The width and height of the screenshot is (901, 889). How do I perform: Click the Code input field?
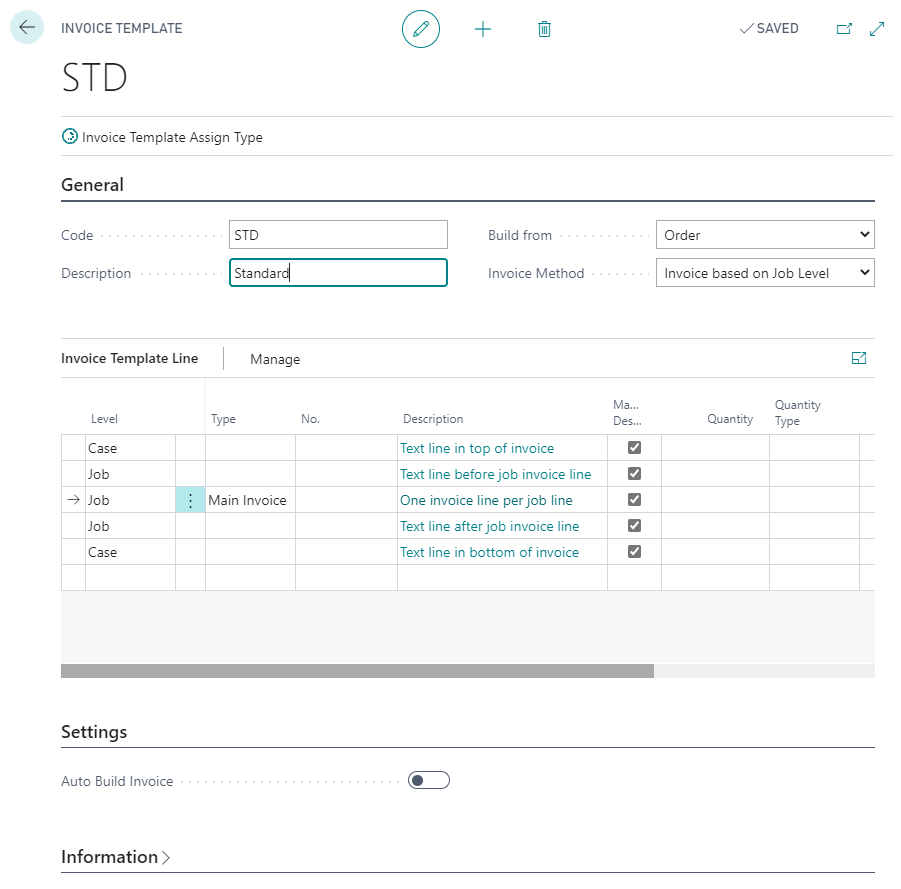coord(338,235)
